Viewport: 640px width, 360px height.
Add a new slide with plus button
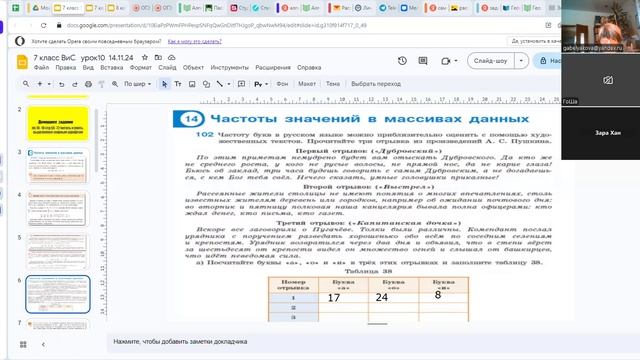click(40, 84)
